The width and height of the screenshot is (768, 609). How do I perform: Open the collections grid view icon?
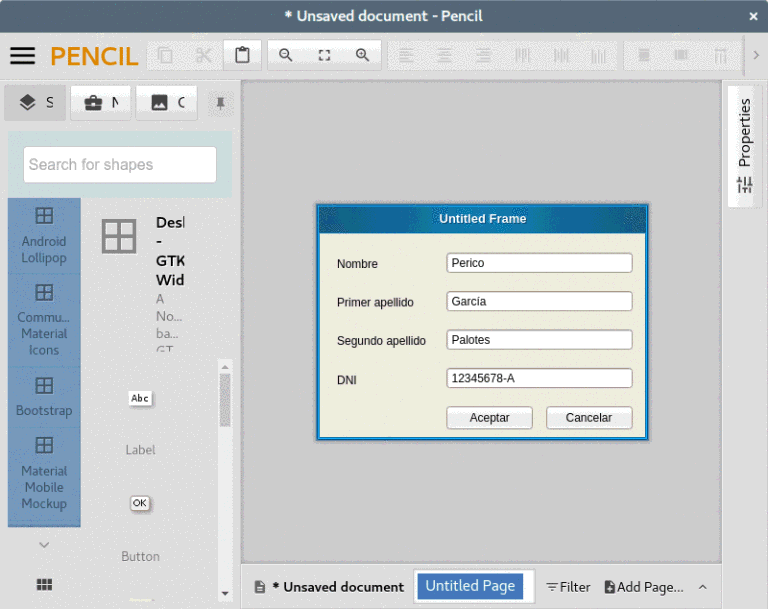[44, 584]
